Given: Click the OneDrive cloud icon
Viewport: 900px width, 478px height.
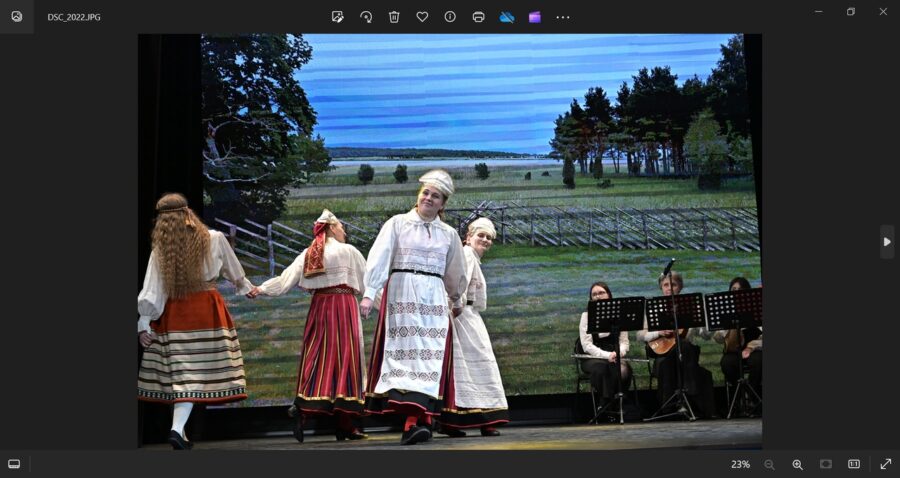Looking at the screenshot, I should [x=507, y=17].
